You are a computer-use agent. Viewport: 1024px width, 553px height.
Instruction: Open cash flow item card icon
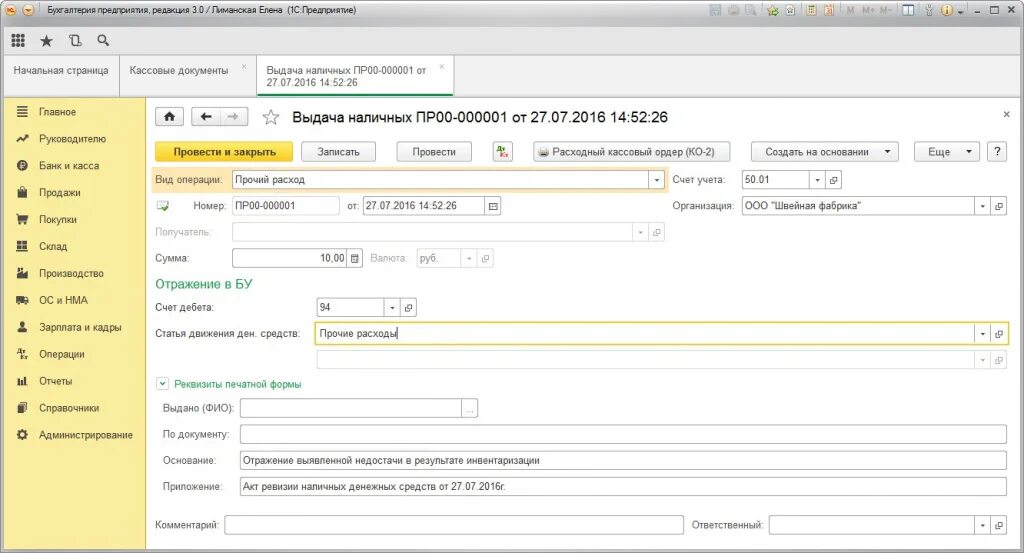(999, 334)
